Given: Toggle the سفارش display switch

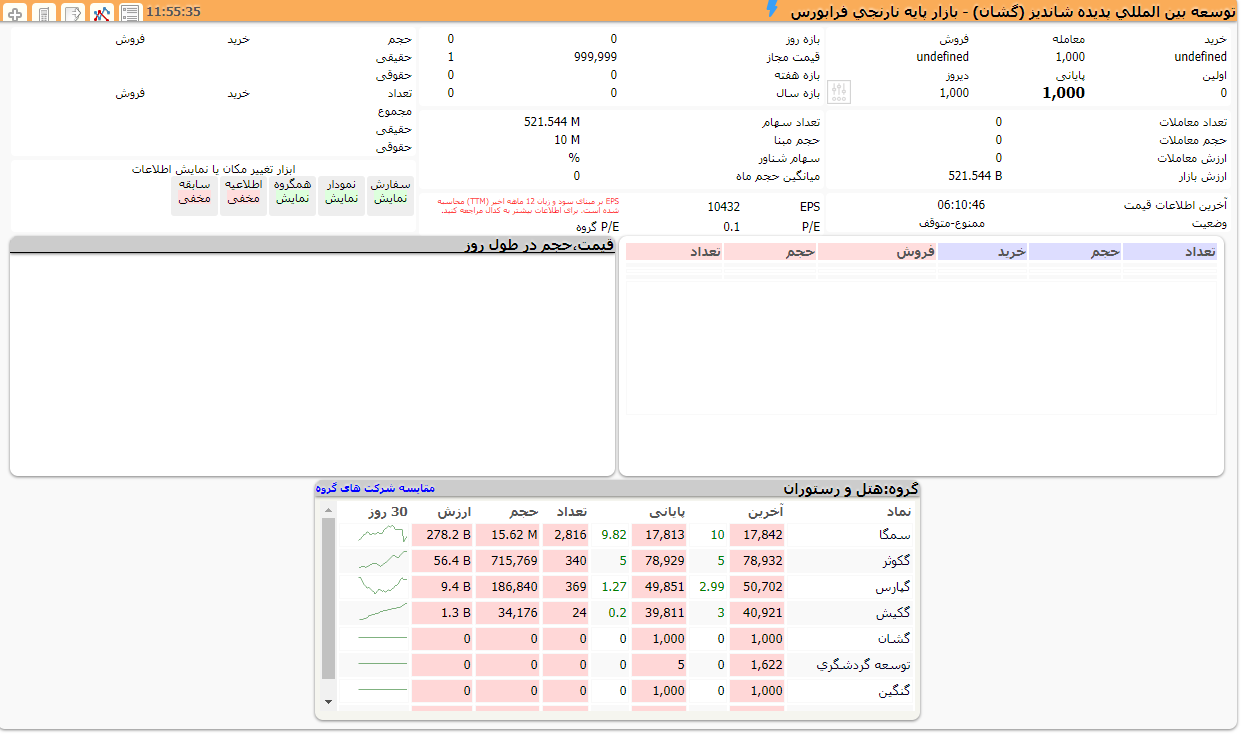Looking at the screenshot, I should coord(390,191).
